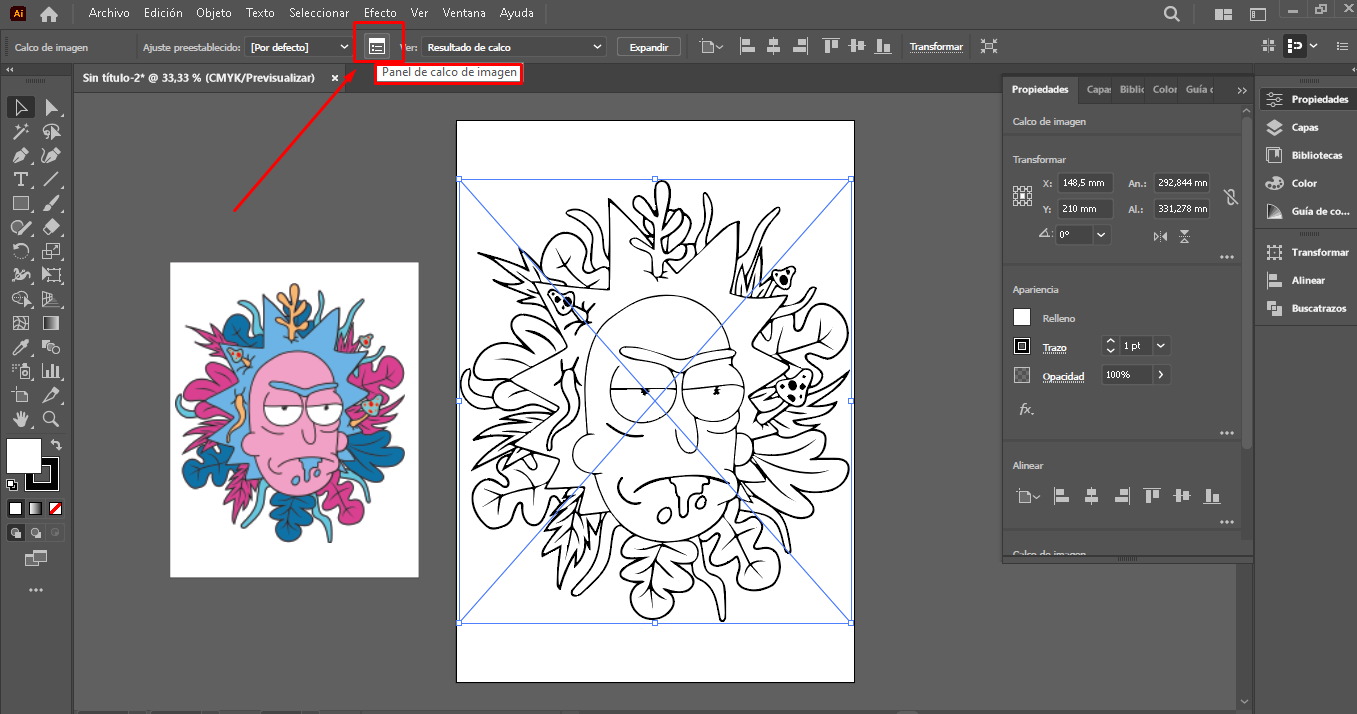
Task: Set paint mode to Gradient
Action: (36, 508)
